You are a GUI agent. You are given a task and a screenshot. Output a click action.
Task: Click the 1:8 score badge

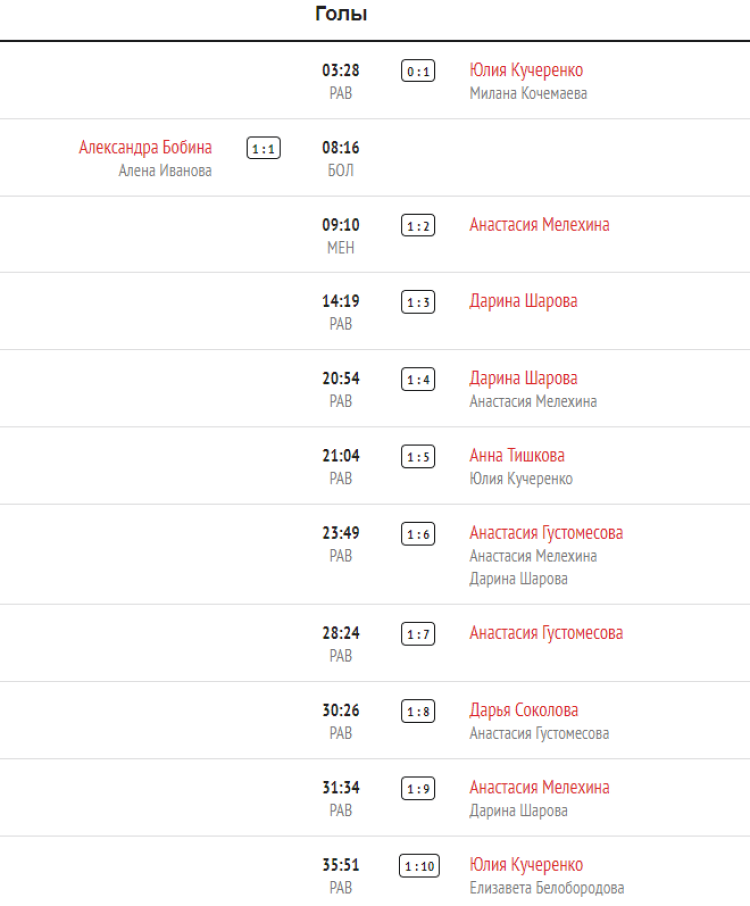[x=418, y=712]
